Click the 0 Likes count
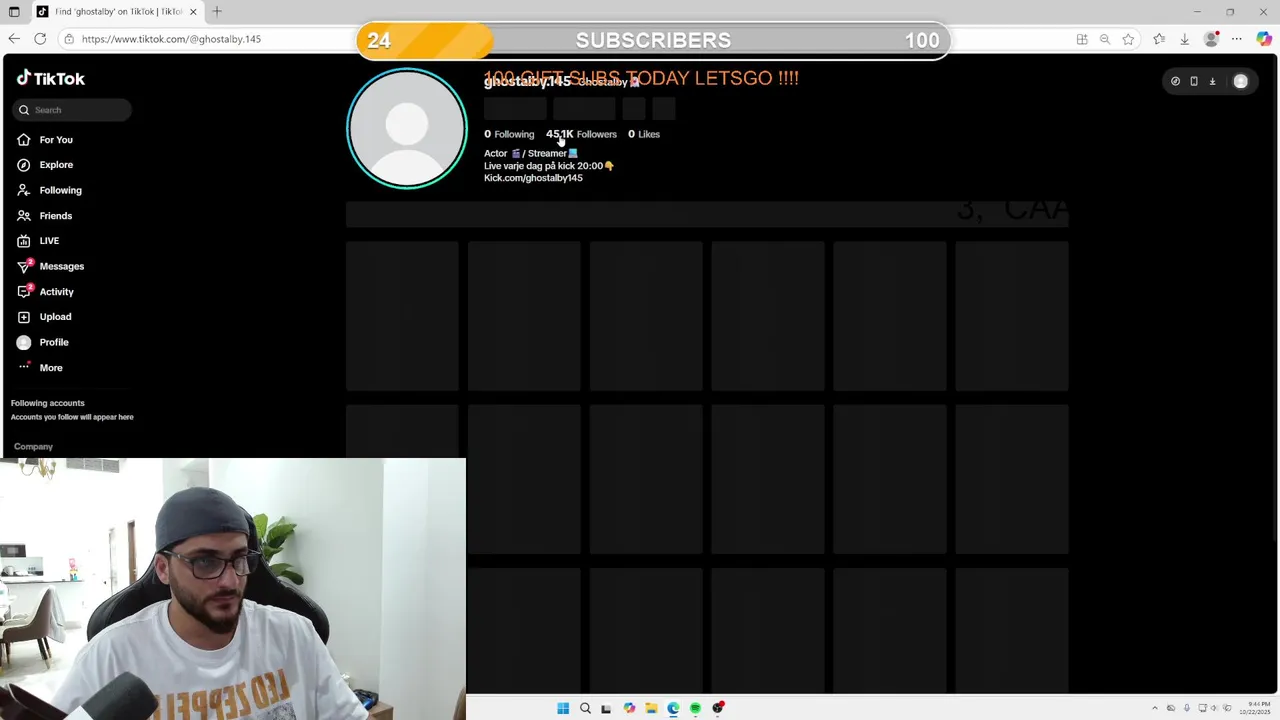 tap(644, 134)
